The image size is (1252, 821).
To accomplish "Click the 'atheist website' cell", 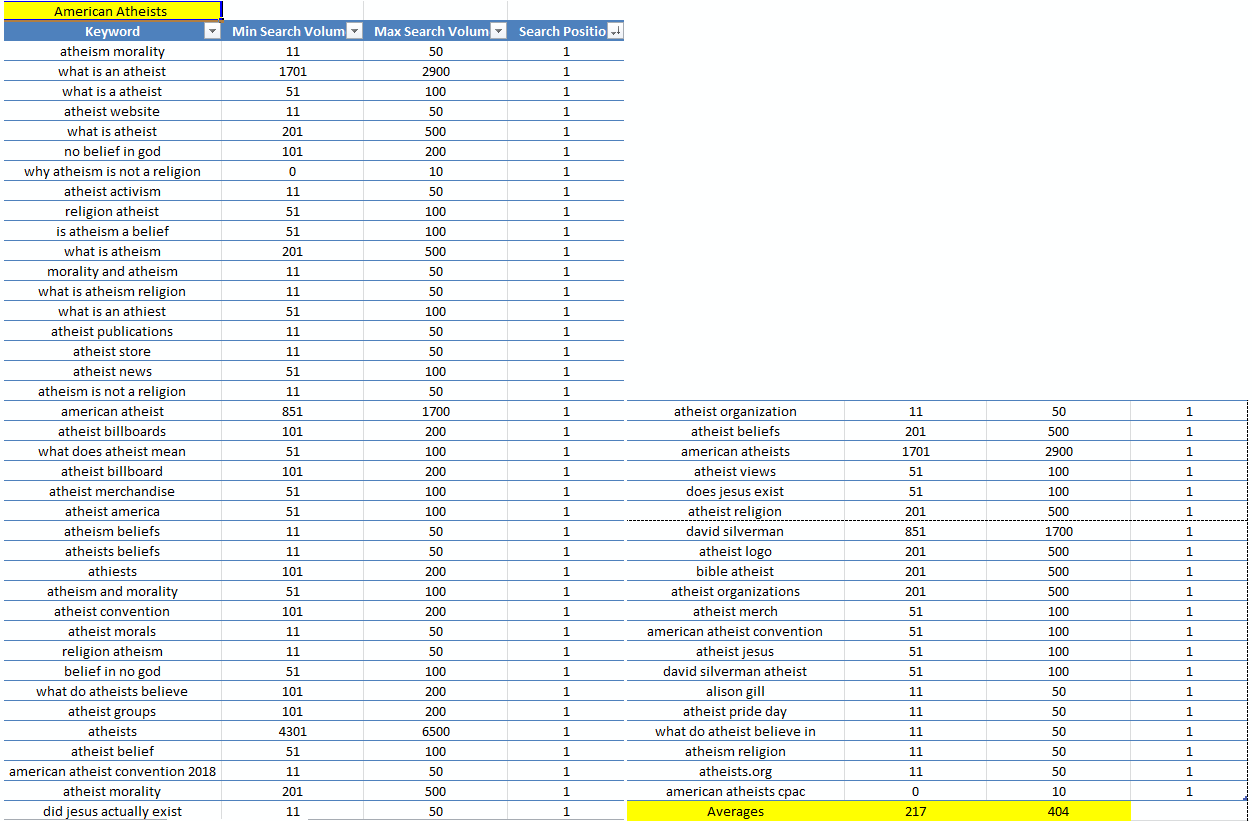I will point(112,111).
